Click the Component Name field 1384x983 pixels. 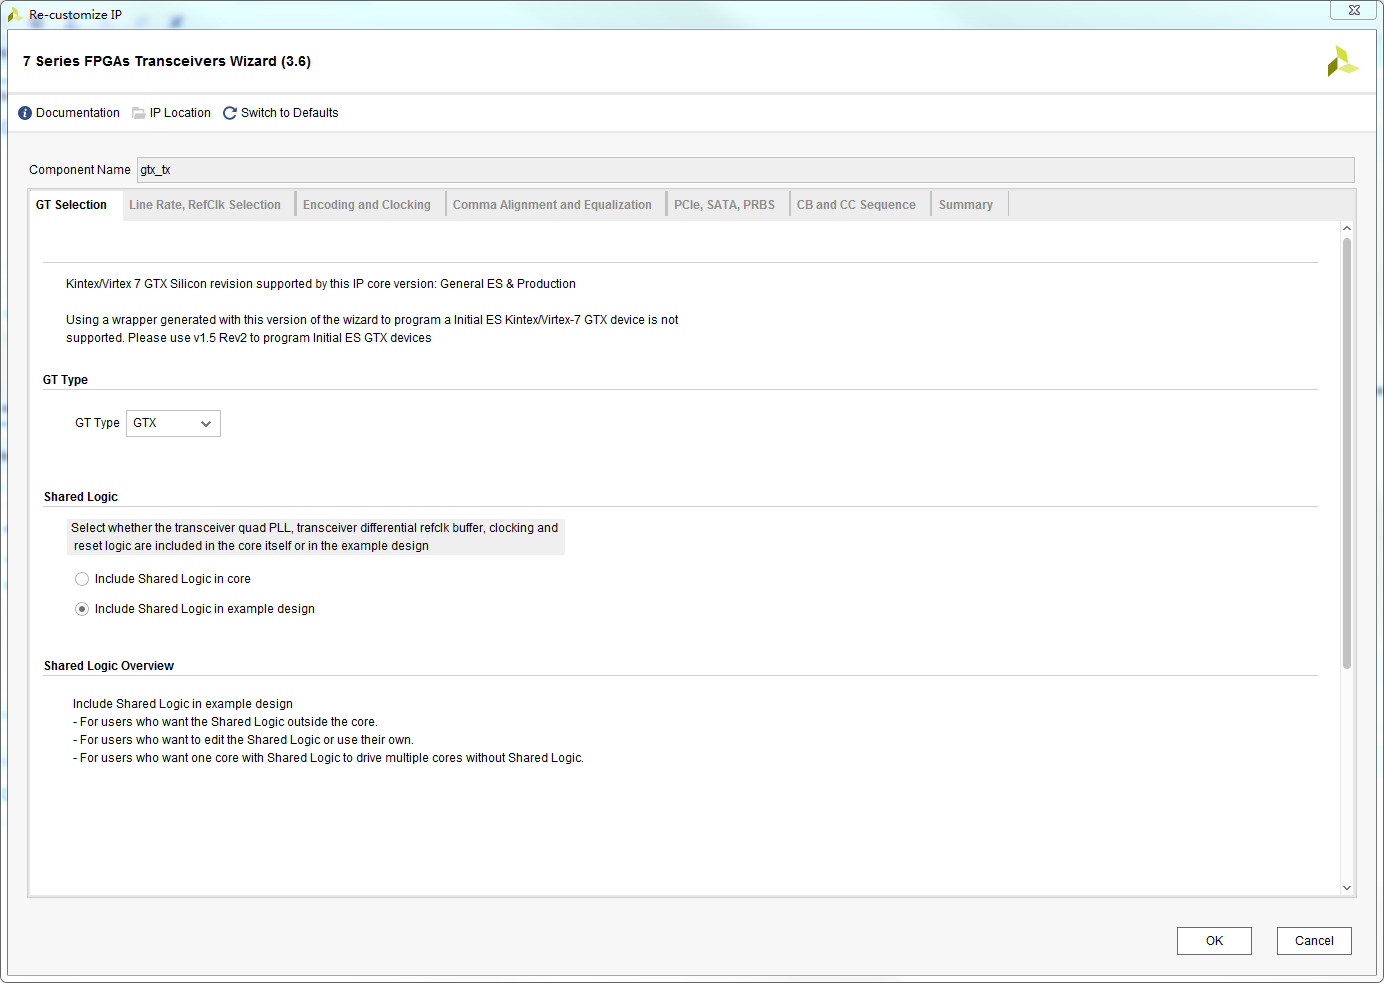click(x=745, y=170)
